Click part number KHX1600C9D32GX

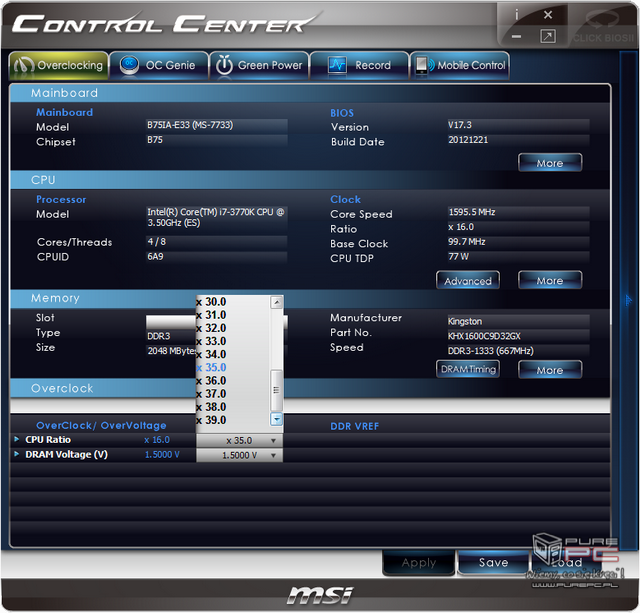518,336
